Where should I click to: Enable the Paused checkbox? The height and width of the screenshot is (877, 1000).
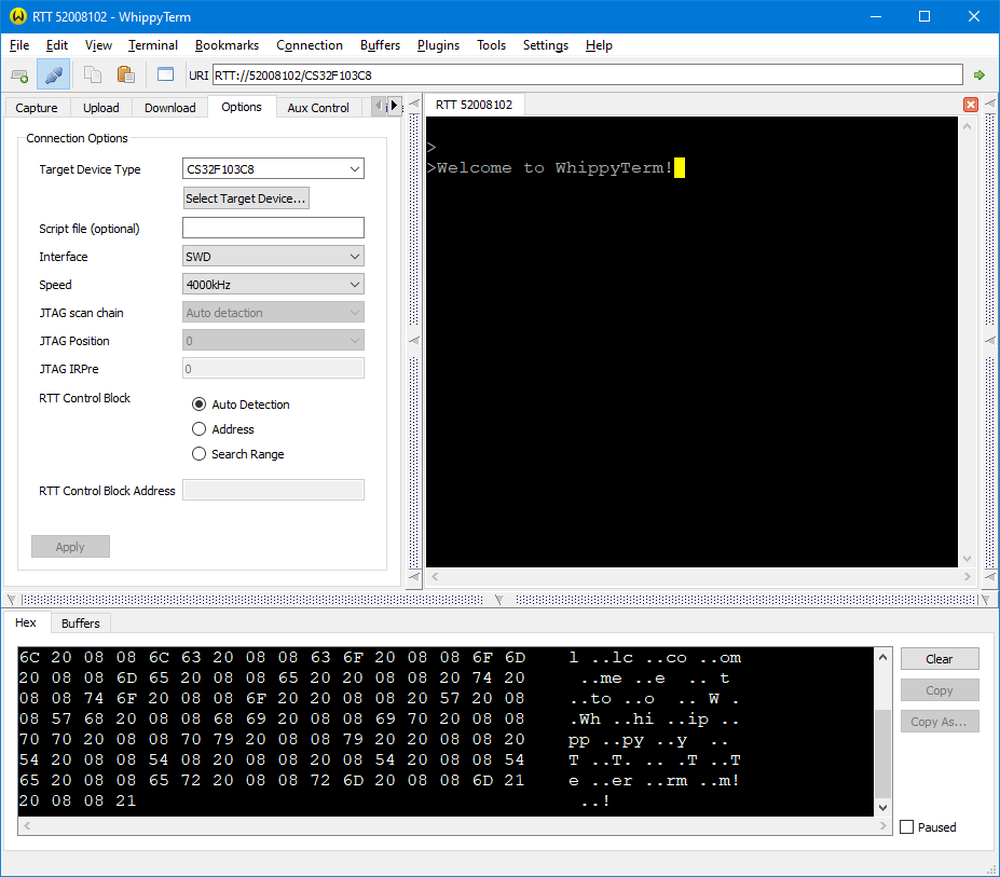pyautogui.click(x=907, y=828)
